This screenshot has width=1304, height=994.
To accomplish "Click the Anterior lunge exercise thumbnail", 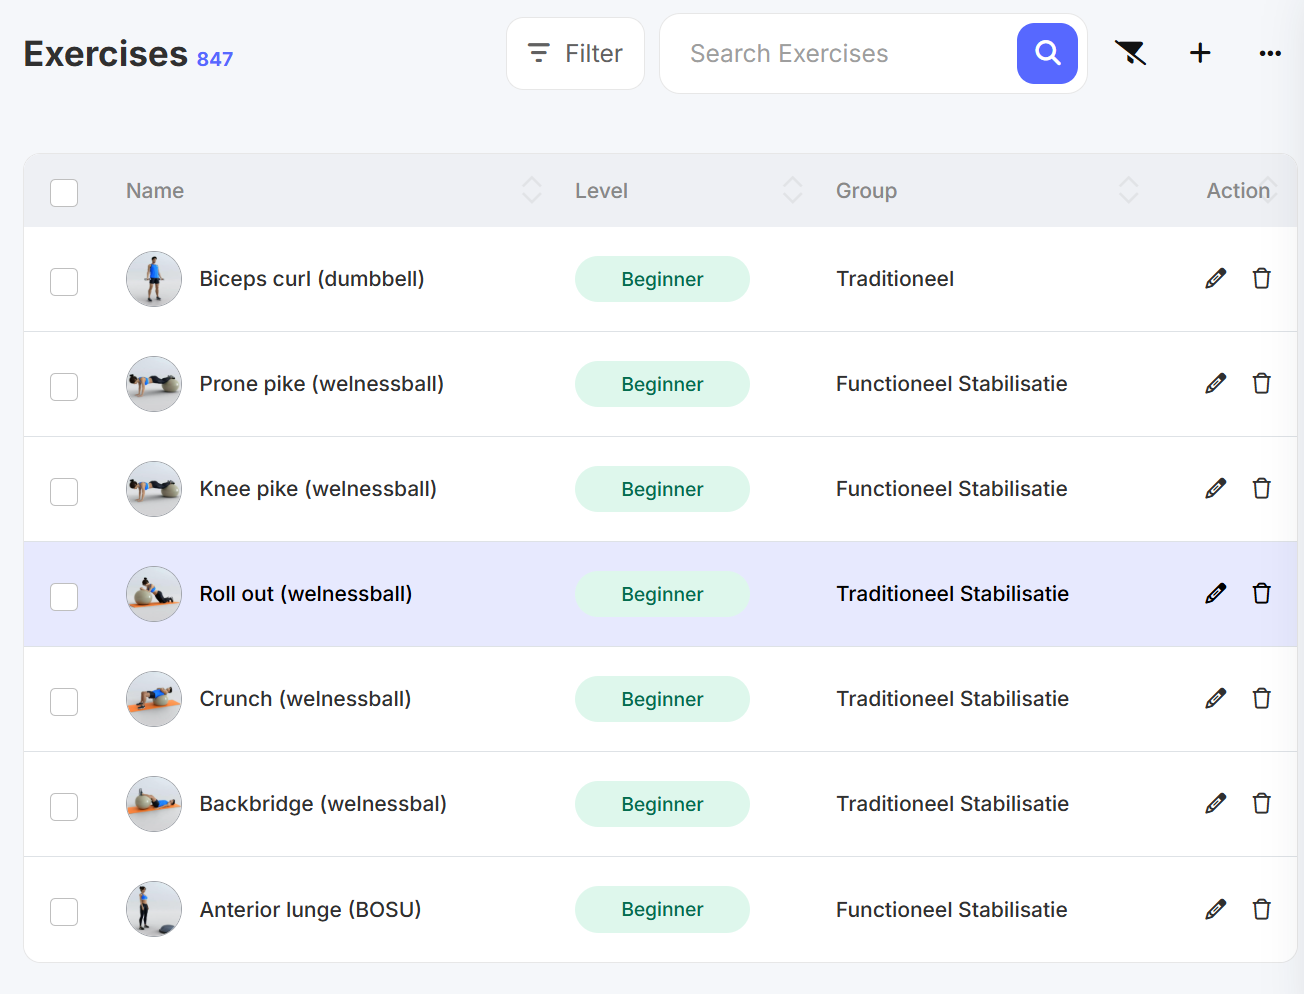I will tap(154, 909).
